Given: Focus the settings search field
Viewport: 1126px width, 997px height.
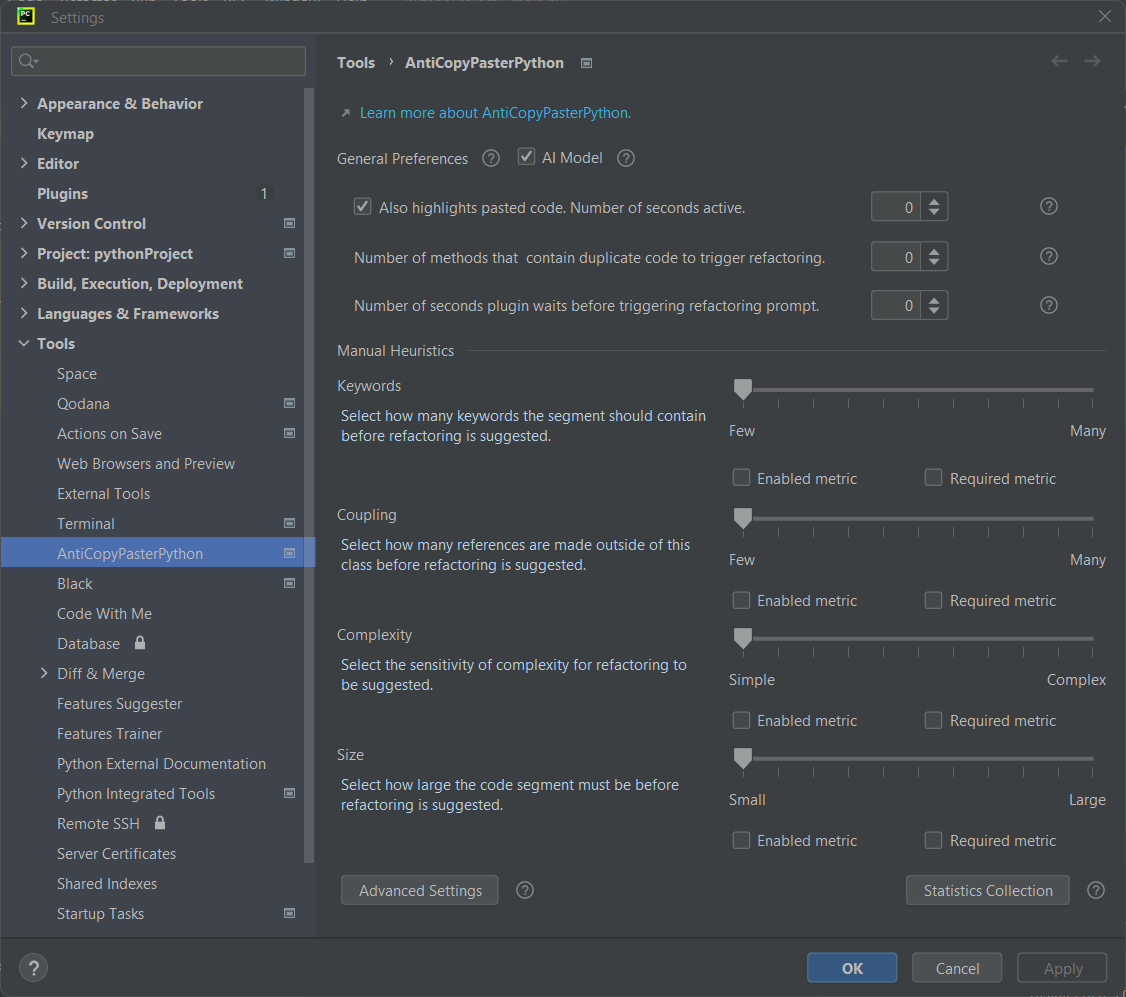Looking at the screenshot, I should (x=159, y=61).
